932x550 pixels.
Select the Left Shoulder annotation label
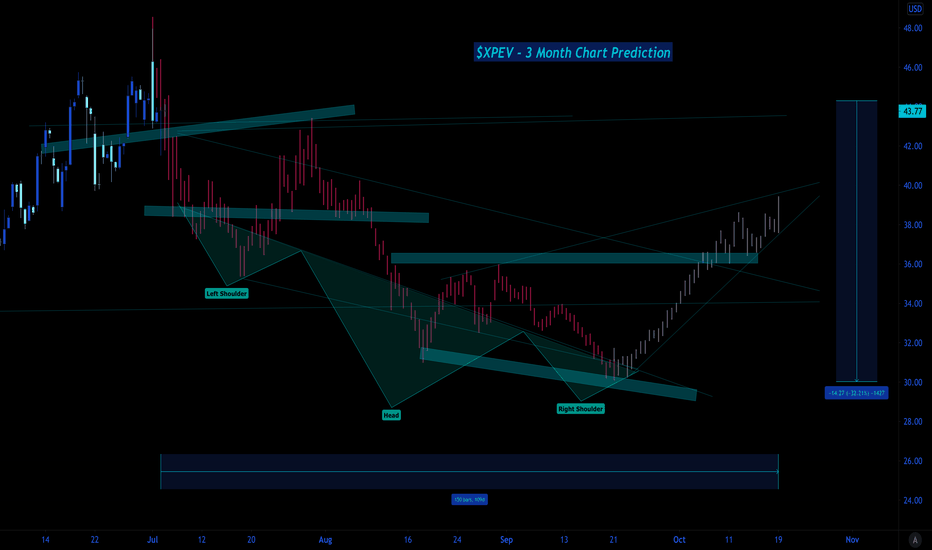tap(226, 294)
